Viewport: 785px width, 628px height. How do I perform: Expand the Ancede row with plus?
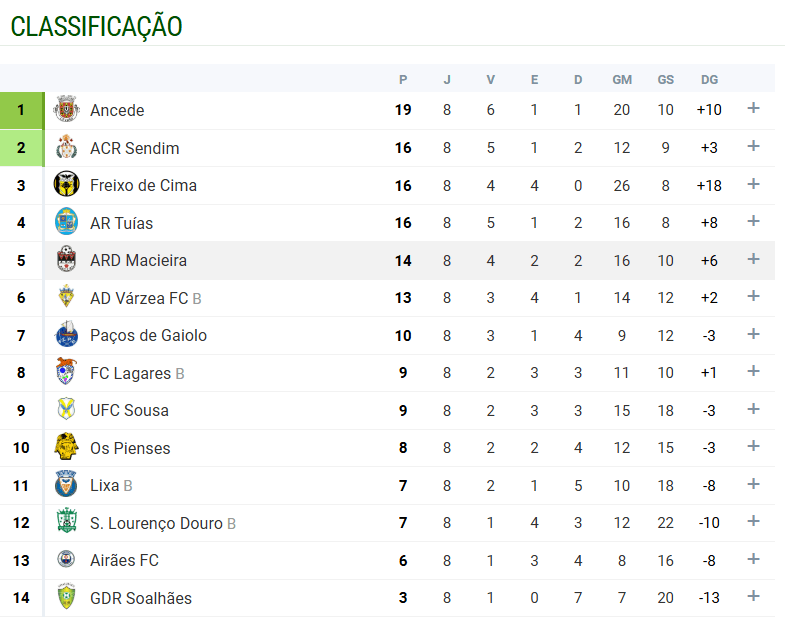pyautogui.click(x=753, y=109)
